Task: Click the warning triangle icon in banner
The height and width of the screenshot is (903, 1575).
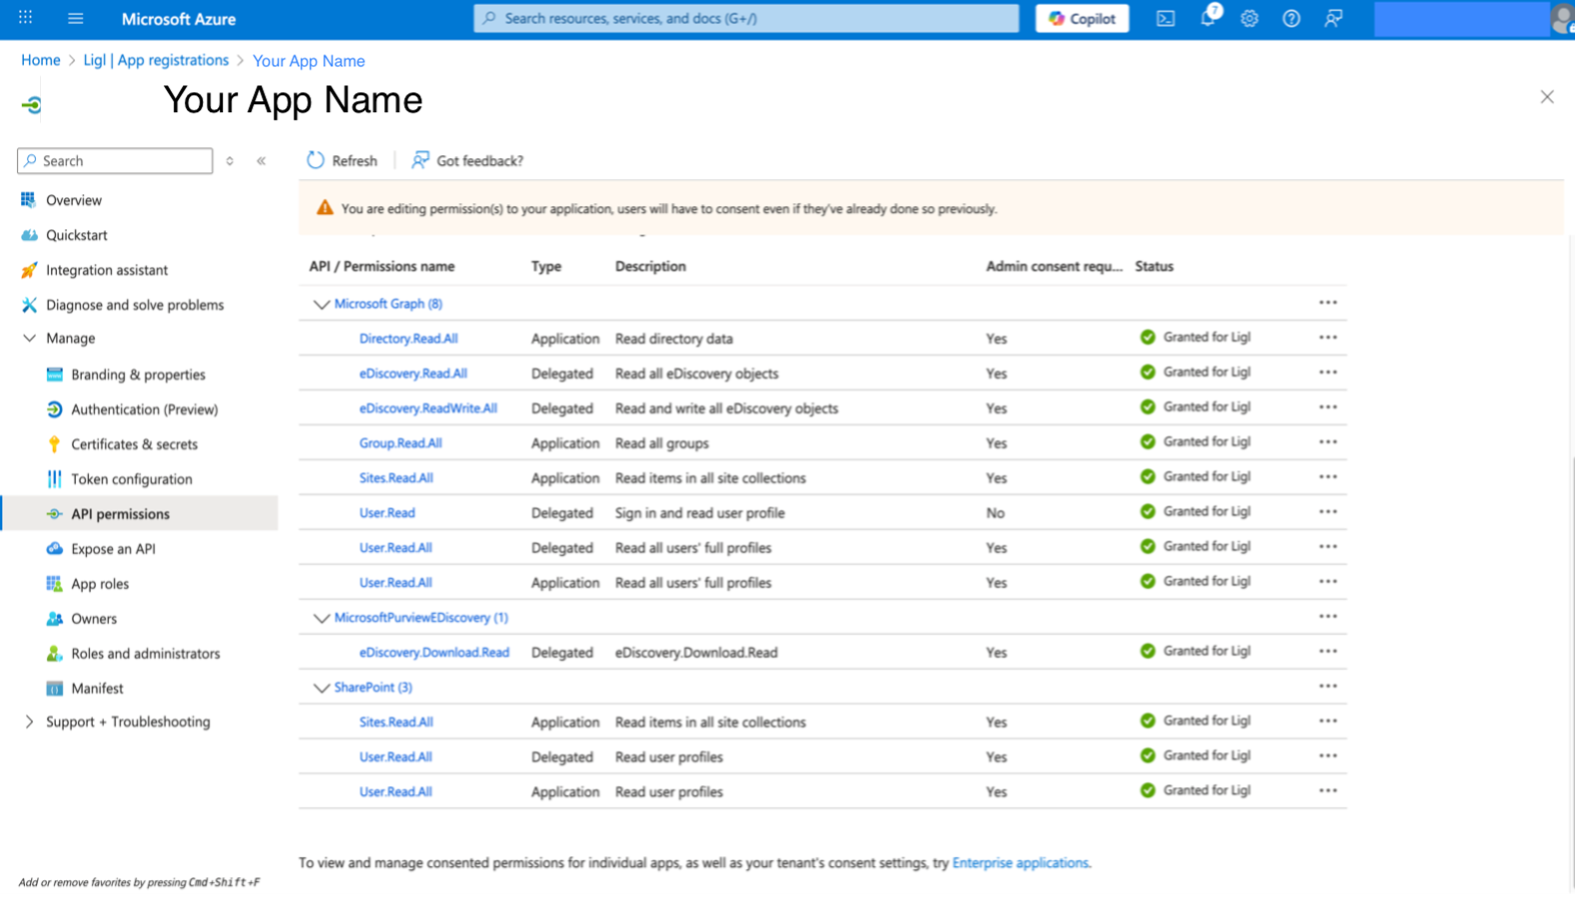Action: 325,208
